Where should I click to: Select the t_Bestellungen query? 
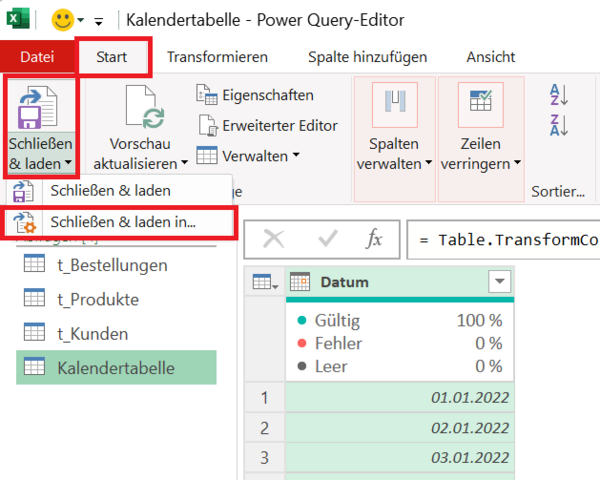(110, 265)
